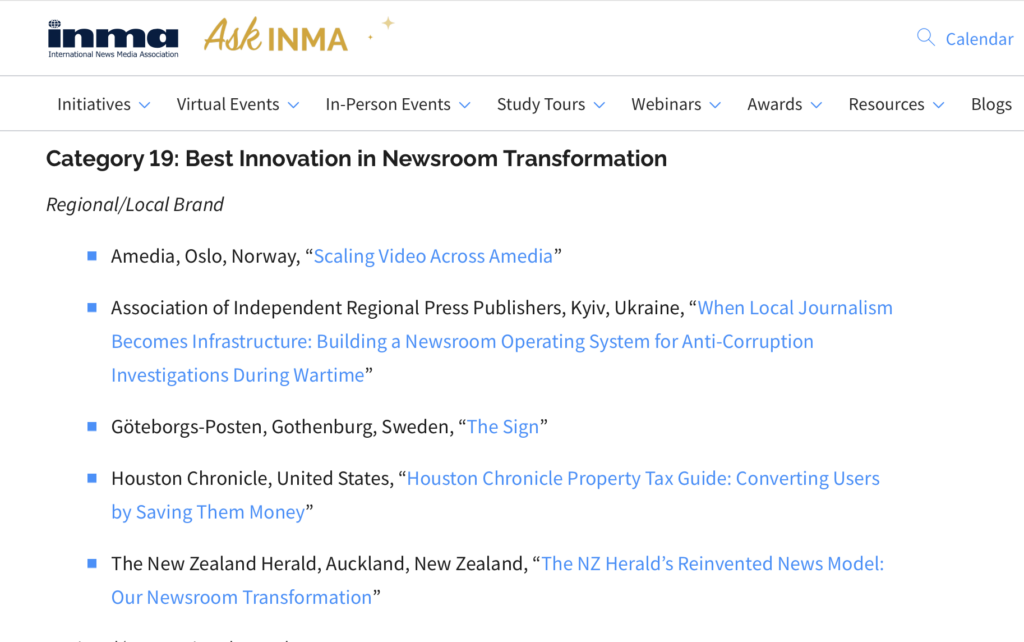Open NZ Herald's Reinvented News Model link
Screen dimensions: 1024x642
pyautogui.click(x=712, y=564)
